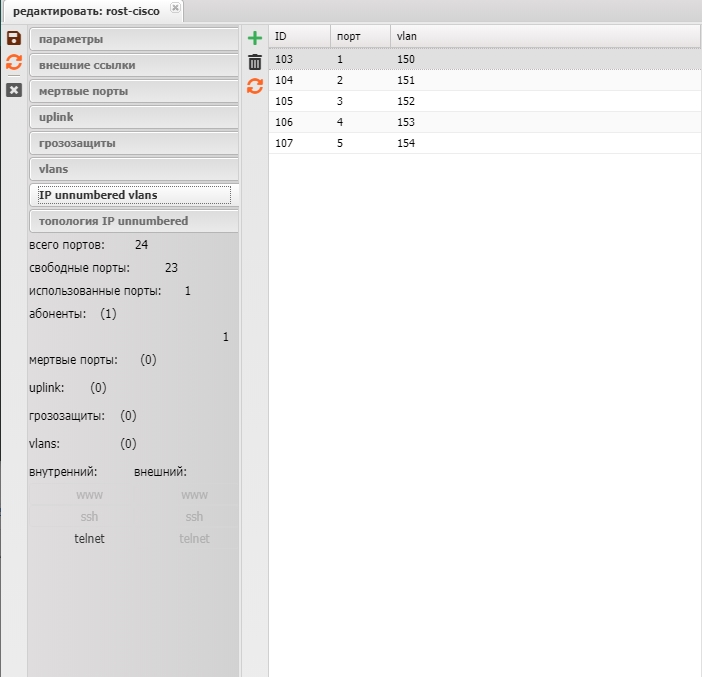The image size is (702, 677).
Task: Click the orange refresh icon in left sidebar
Action: (14, 63)
